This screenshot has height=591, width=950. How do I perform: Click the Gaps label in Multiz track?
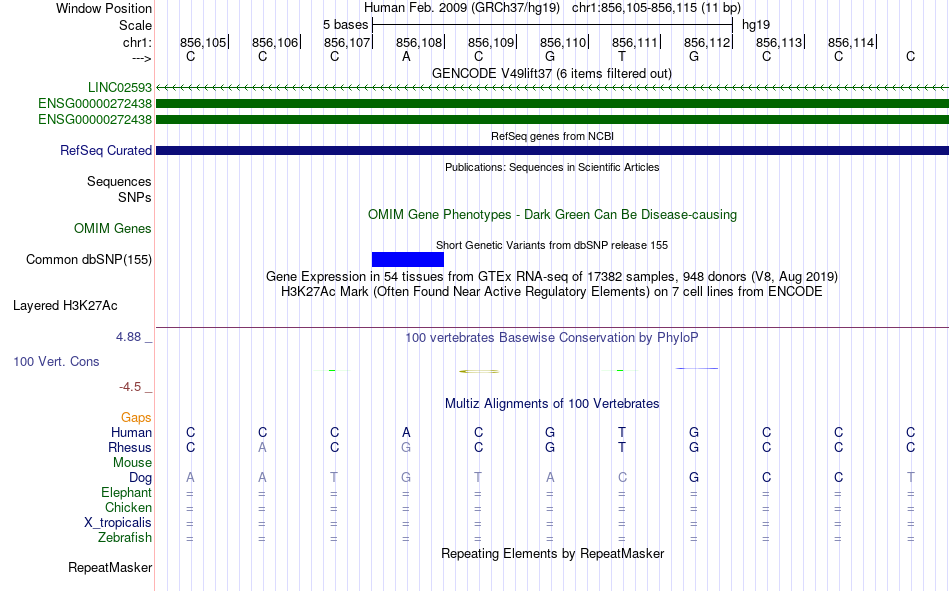pyautogui.click(x=136, y=418)
